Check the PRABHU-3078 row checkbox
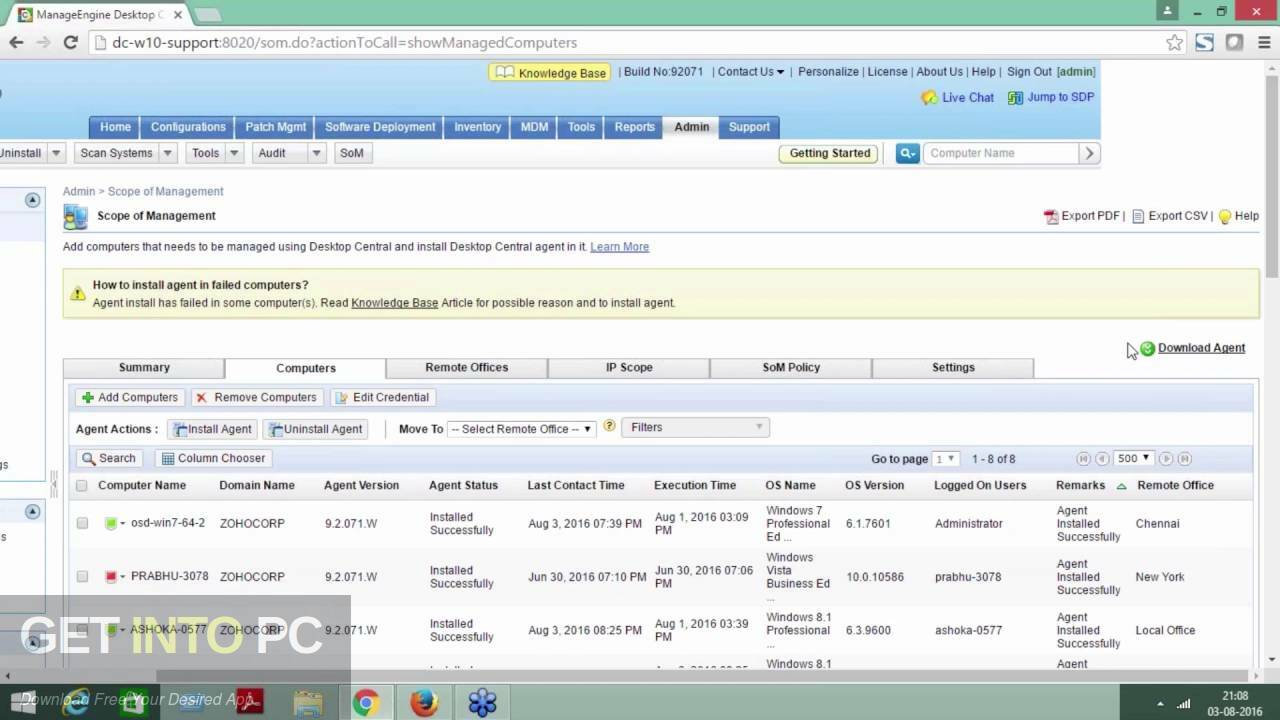1280x720 pixels. pos(82,577)
